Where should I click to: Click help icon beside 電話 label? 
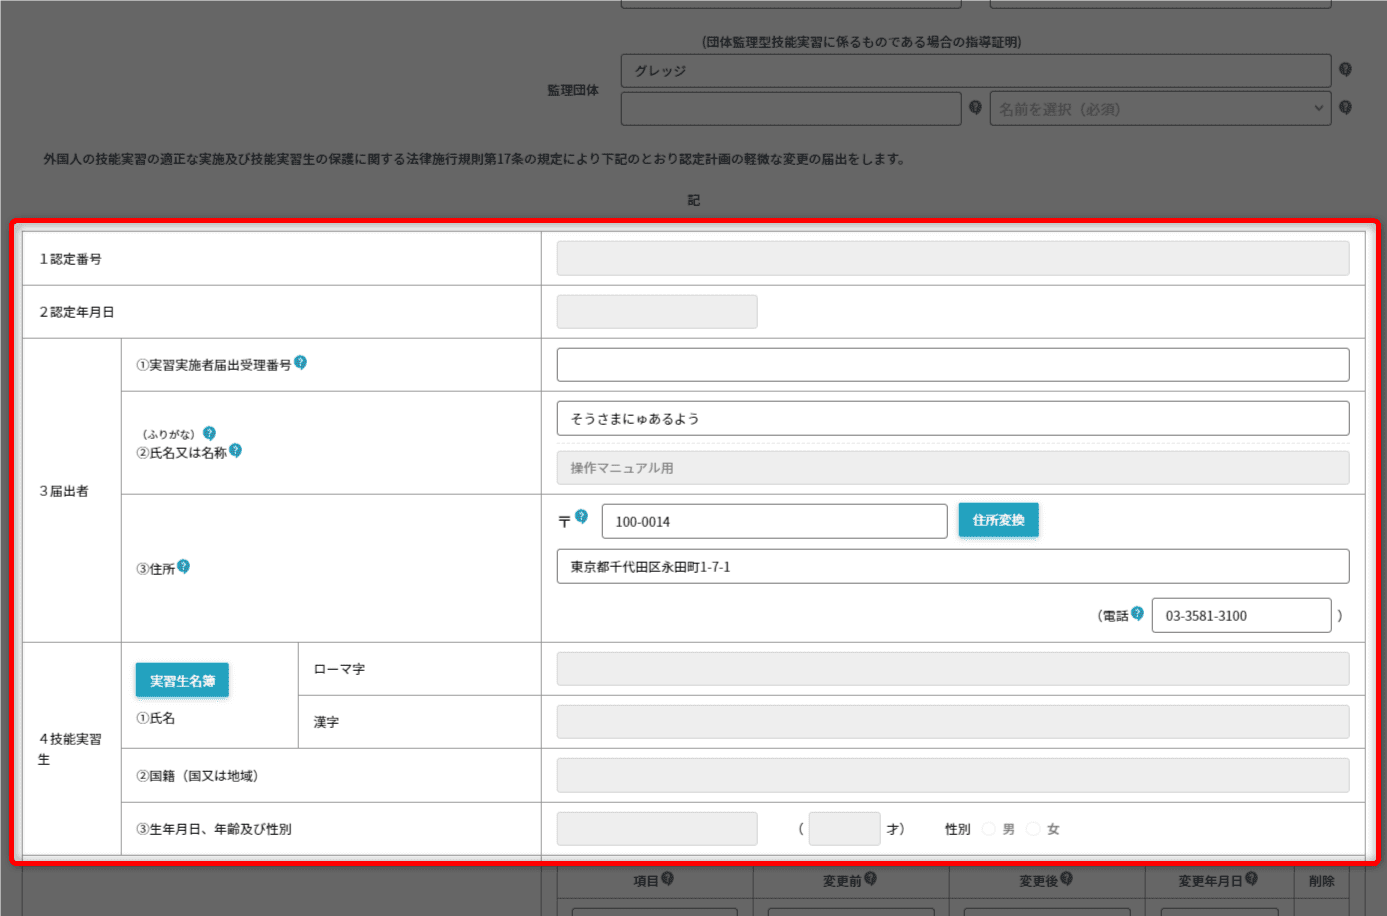[x=1137, y=613]
